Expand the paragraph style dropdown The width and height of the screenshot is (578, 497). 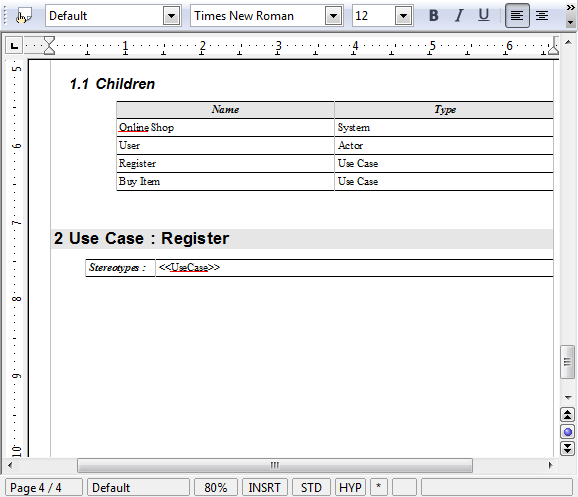coord(171,15)
